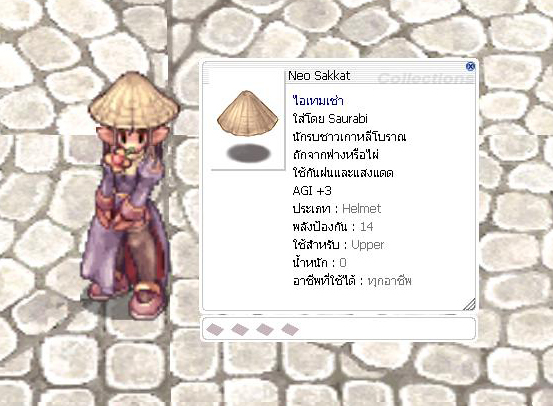Select the third empty card slot diamond

pos(265,330)
